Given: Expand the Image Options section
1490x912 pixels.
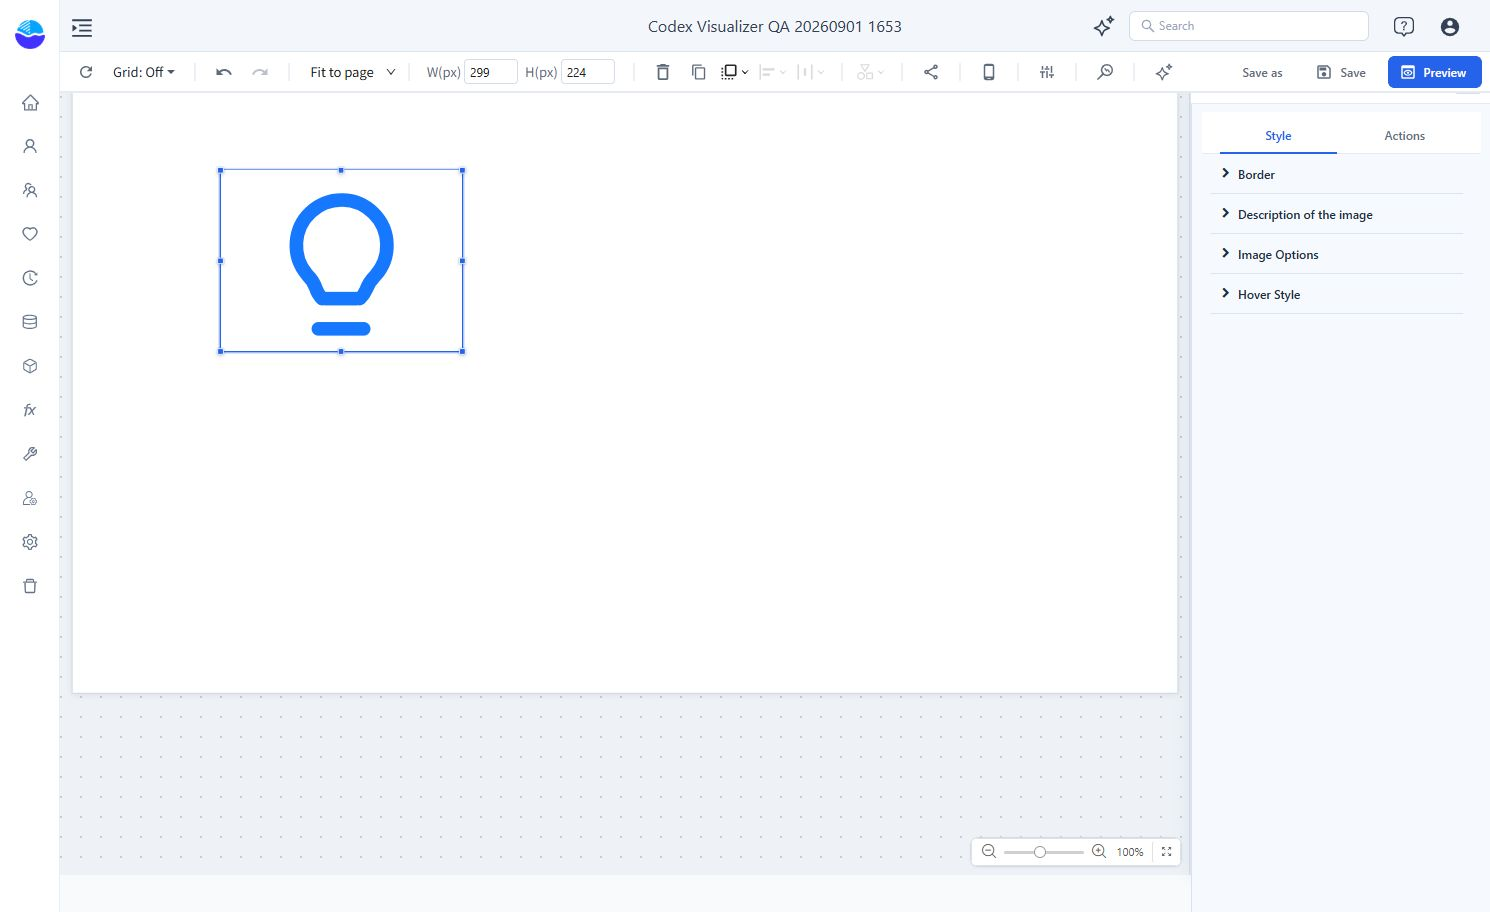Looking at the screenshot, I should (x=1336, y=254).
